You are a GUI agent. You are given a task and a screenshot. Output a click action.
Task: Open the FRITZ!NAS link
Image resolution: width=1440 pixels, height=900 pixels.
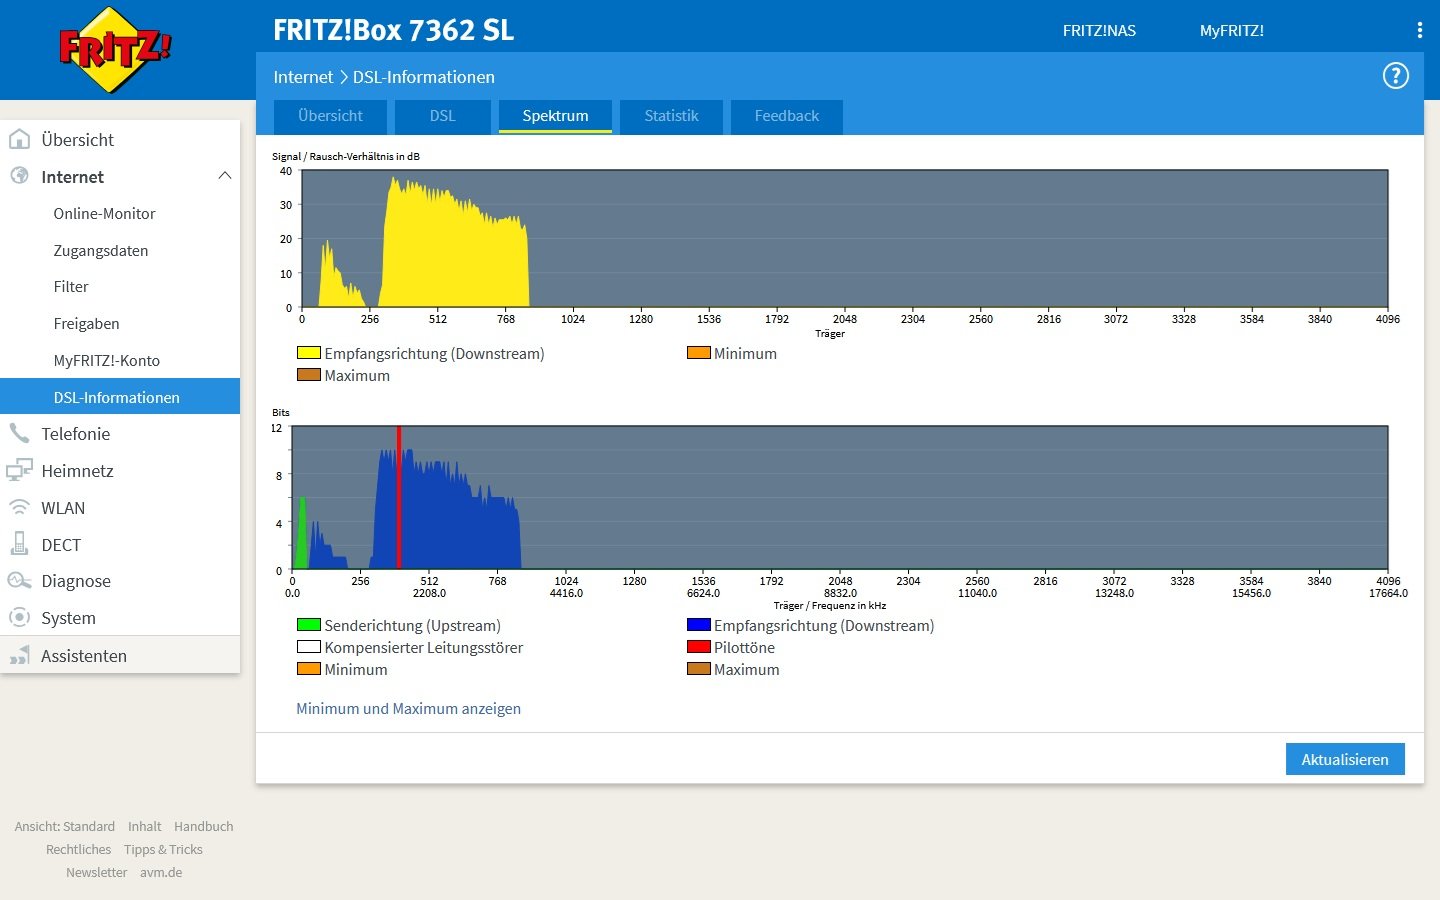click(x=1099, y=30)
